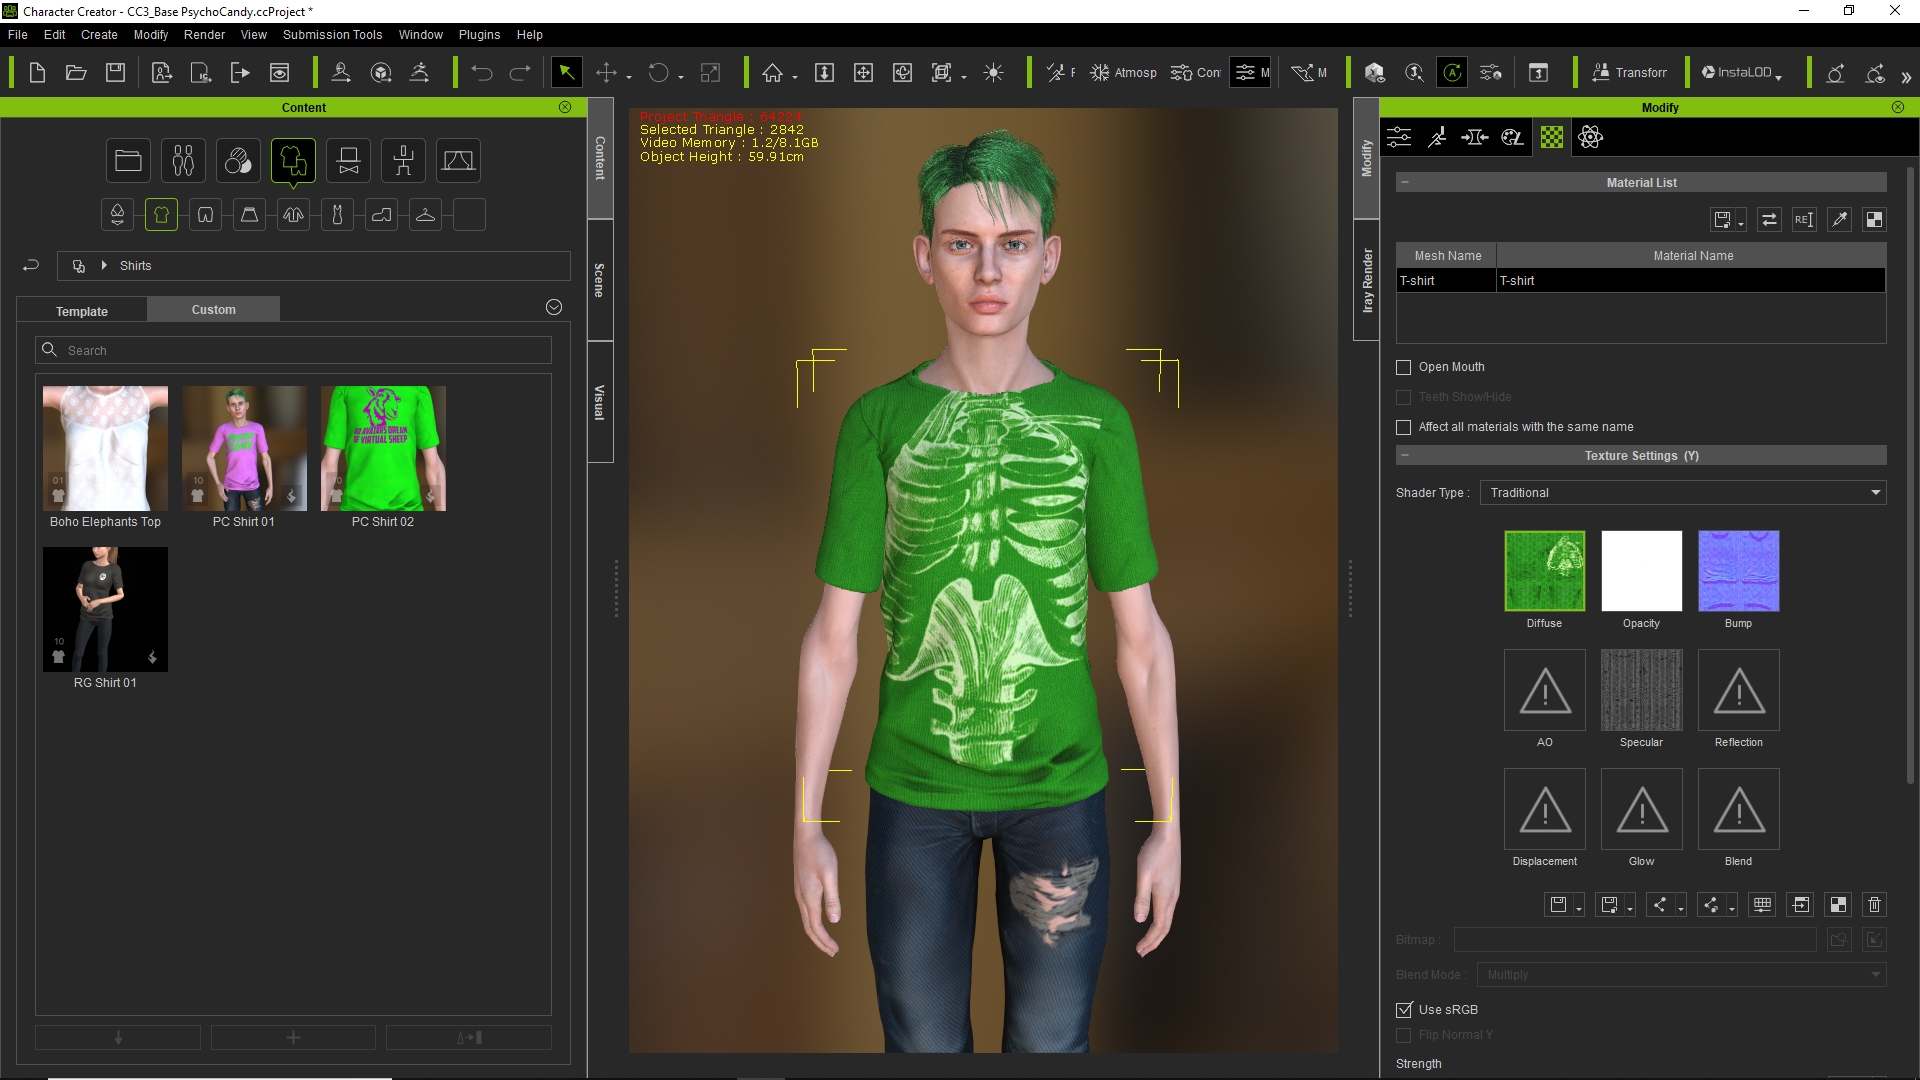
Task: Select the Stage content category
Action: 458,161
